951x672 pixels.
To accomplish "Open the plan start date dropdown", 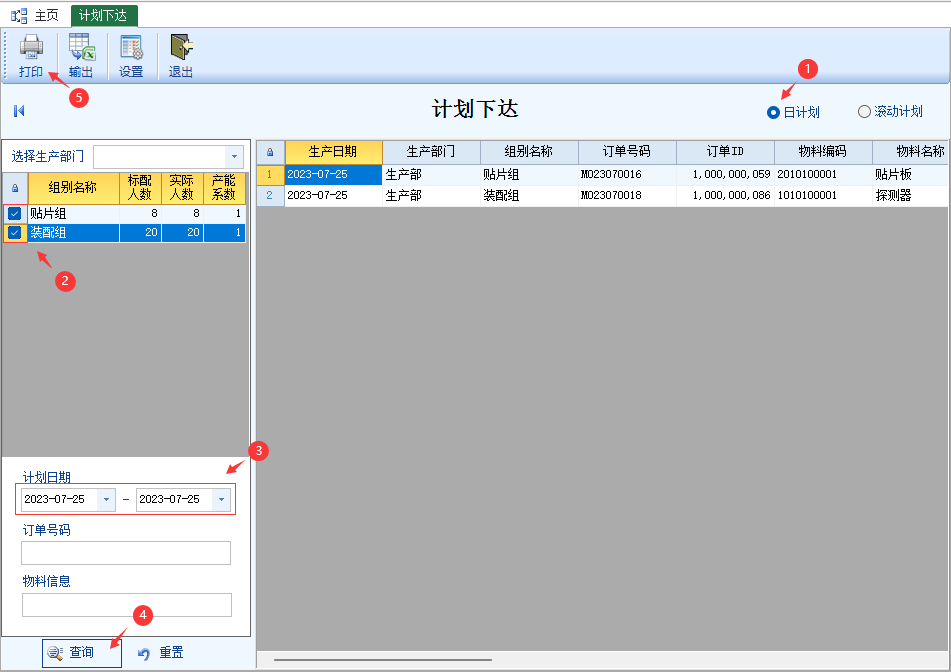I will (106, 499).
